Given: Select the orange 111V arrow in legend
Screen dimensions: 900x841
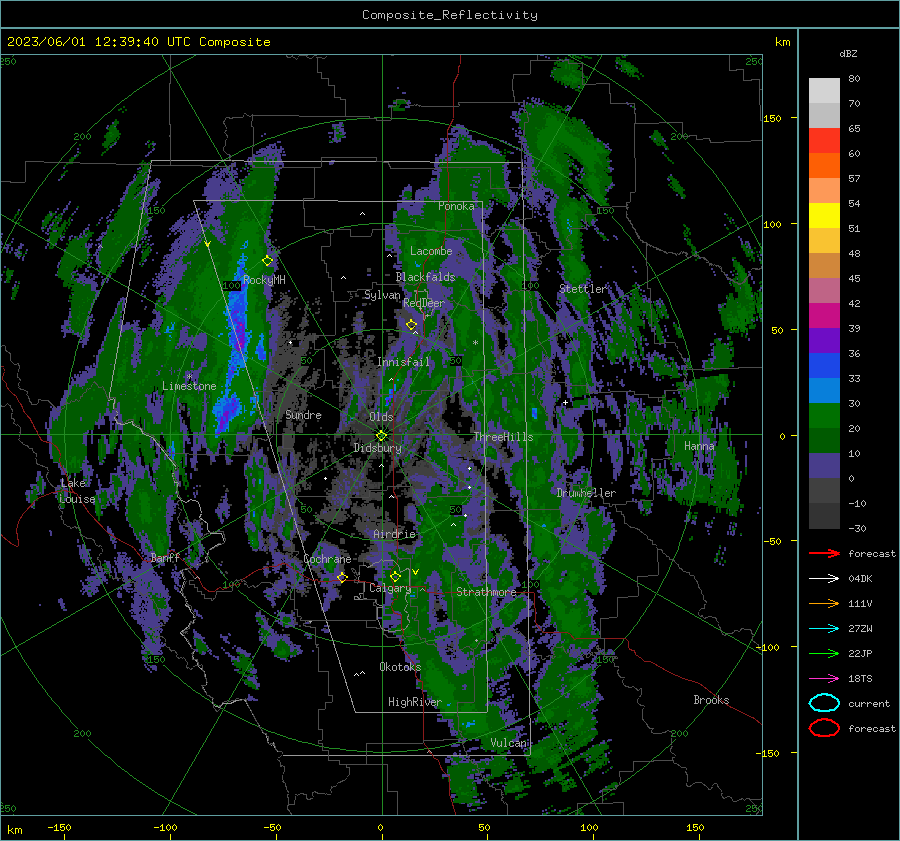Looking at the screenshot, I should 824,603.
